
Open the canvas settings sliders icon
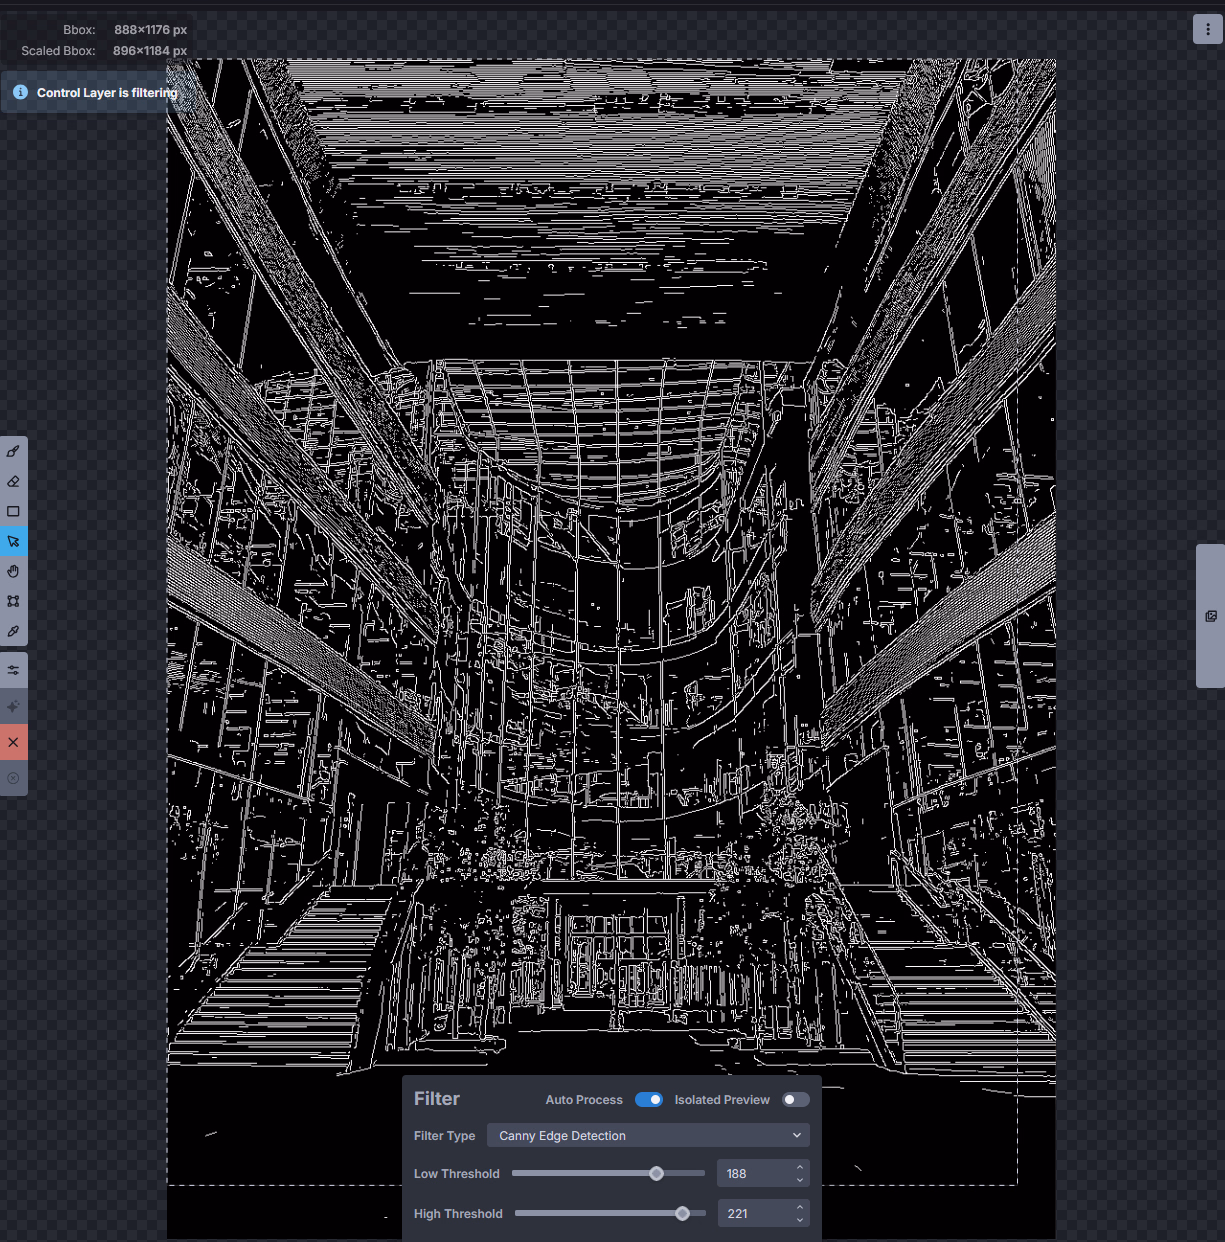coord(13,670)
